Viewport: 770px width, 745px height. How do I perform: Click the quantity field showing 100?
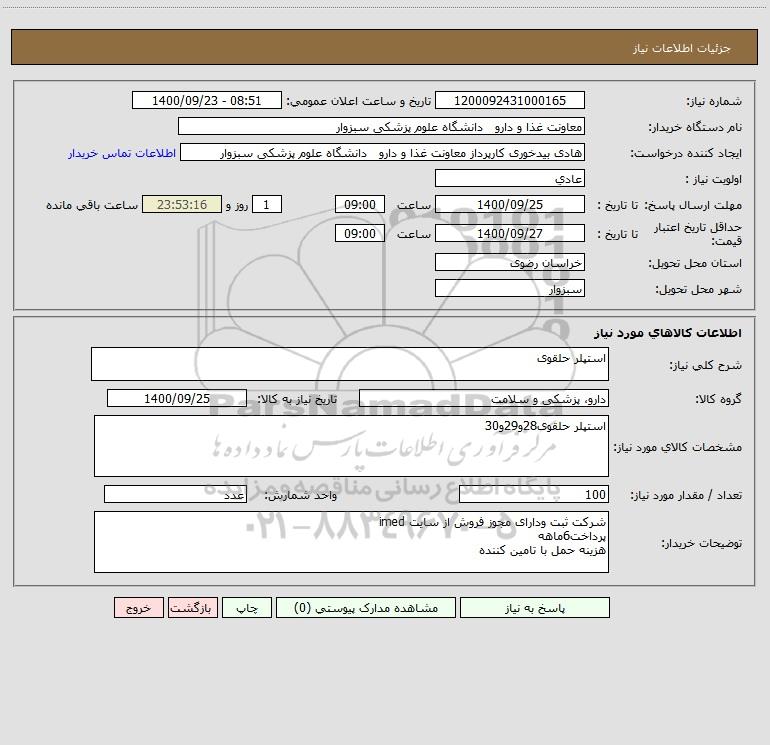pyautogui.click(x=534, y=495)
